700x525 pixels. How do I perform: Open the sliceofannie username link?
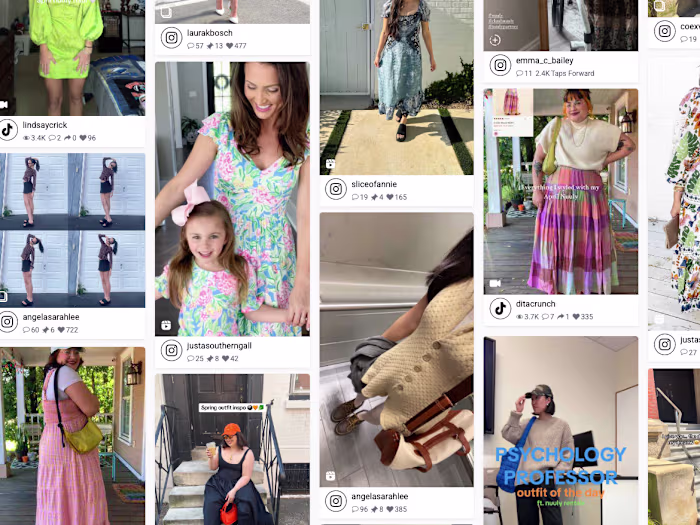[374, 184]
